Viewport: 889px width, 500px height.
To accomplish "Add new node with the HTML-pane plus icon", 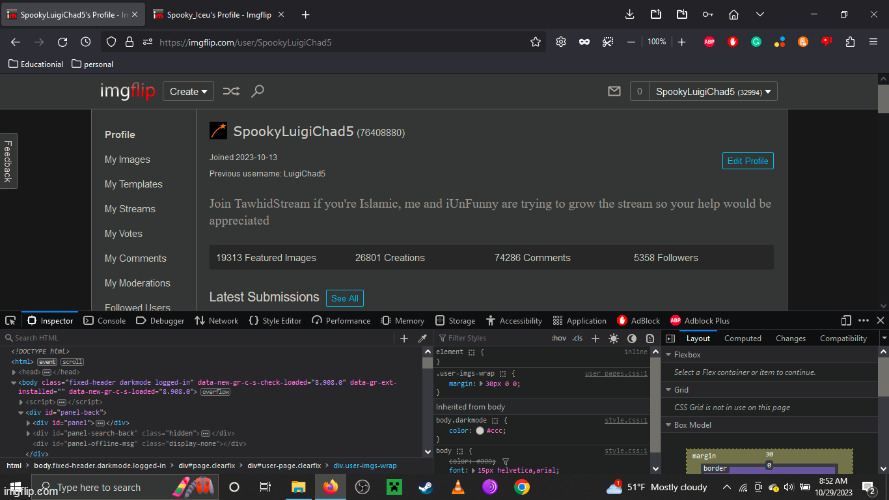I will [x=404, y=338].
